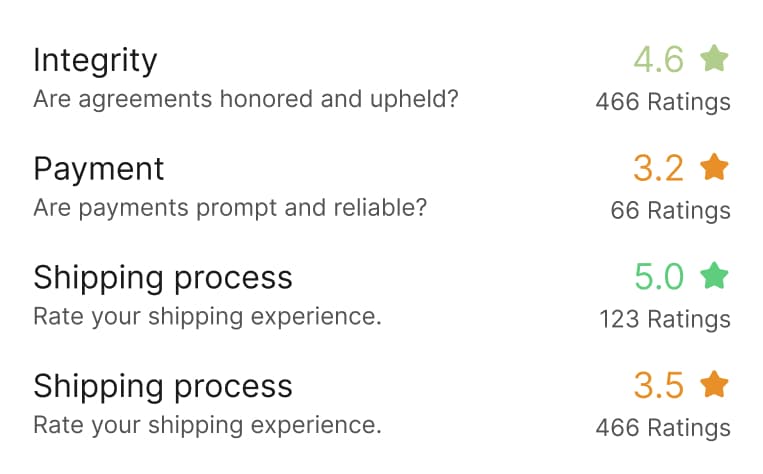
Task: Click "Are agreements honored and upheld?" text
Action: point(245,100)
